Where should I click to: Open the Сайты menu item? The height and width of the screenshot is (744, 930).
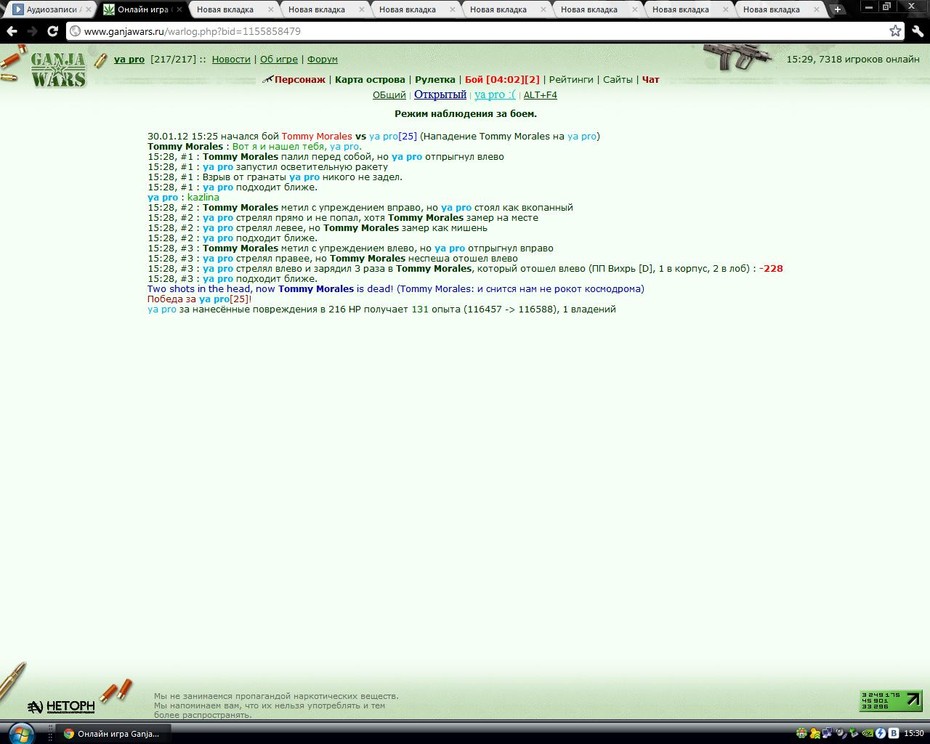pyautogui.click(x=617, y=80)
